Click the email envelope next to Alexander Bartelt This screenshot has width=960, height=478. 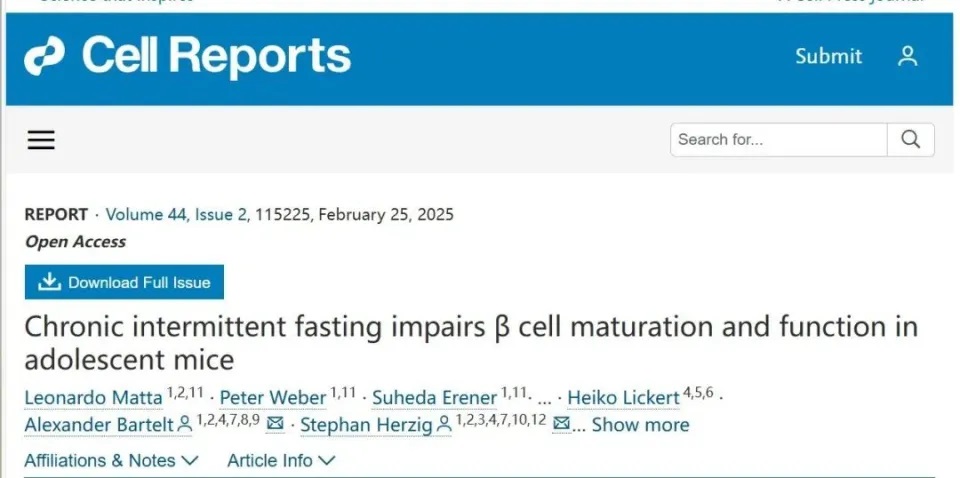[x=276, y=424]
